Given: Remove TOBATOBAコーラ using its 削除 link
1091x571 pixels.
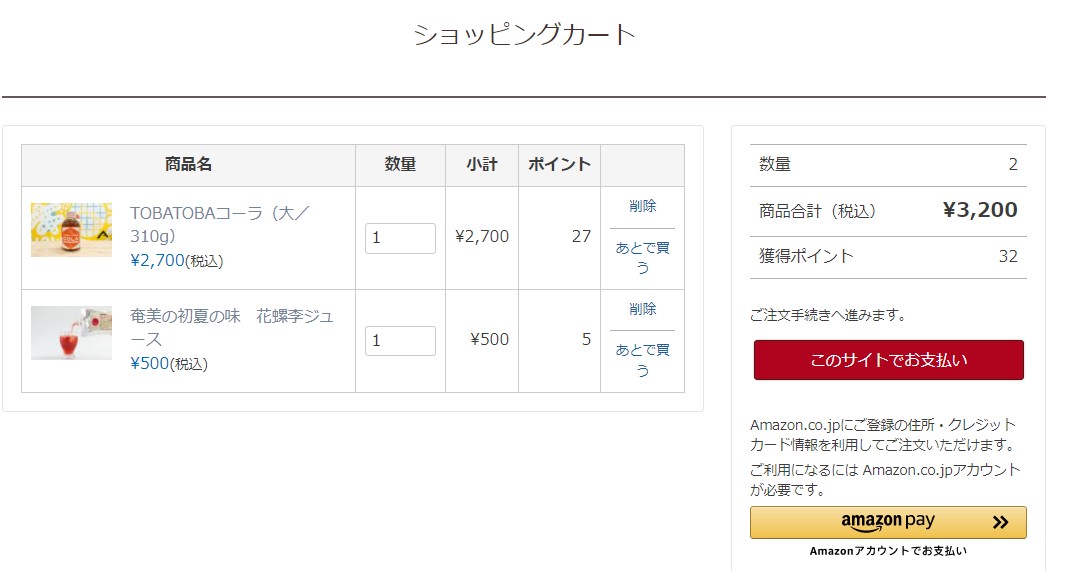Looking at the screenshot, I should click(x=643, y=206).
